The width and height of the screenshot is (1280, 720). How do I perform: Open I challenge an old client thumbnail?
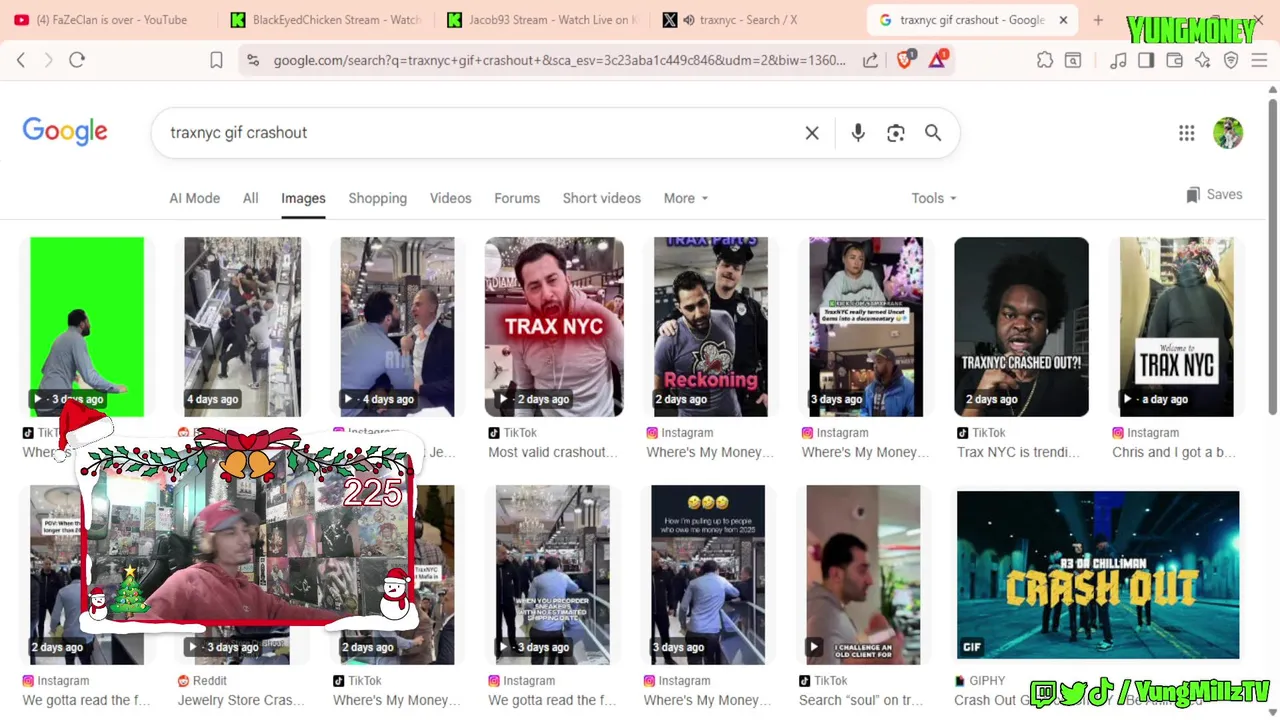(863, 575)
